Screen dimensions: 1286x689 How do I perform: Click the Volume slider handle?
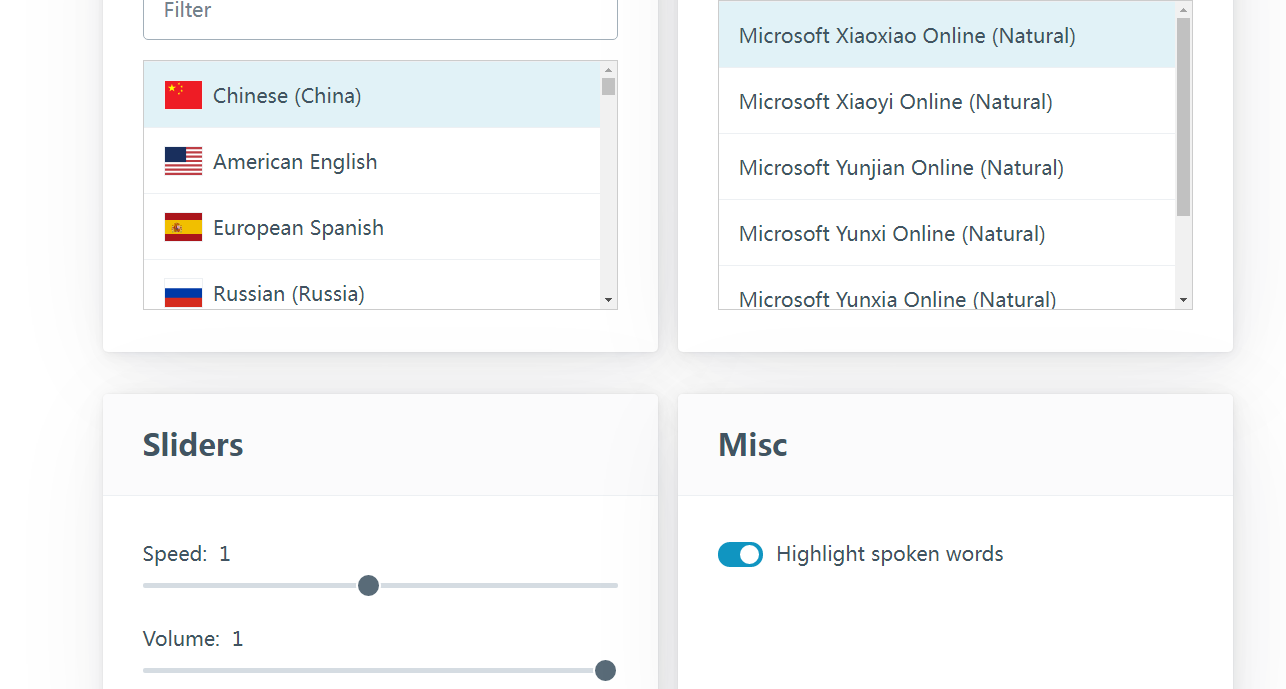(x=605, y=670)
